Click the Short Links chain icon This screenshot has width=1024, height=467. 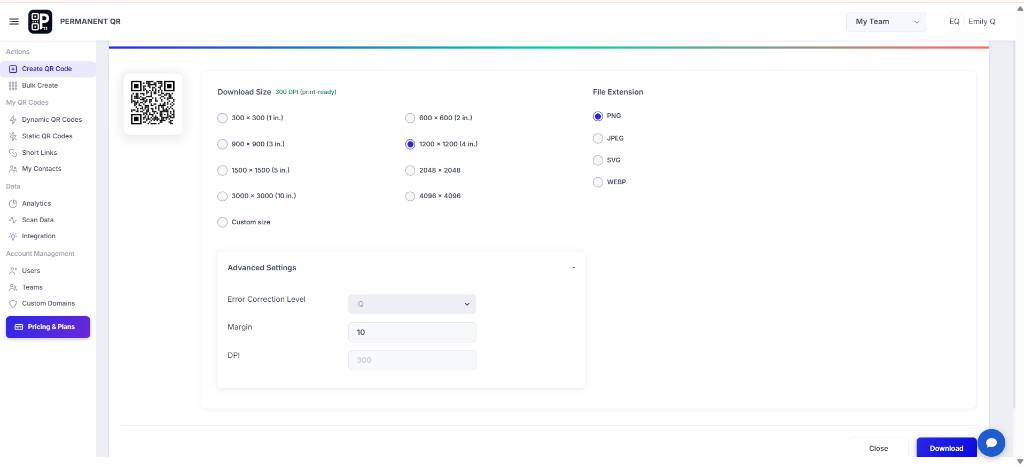13,152
